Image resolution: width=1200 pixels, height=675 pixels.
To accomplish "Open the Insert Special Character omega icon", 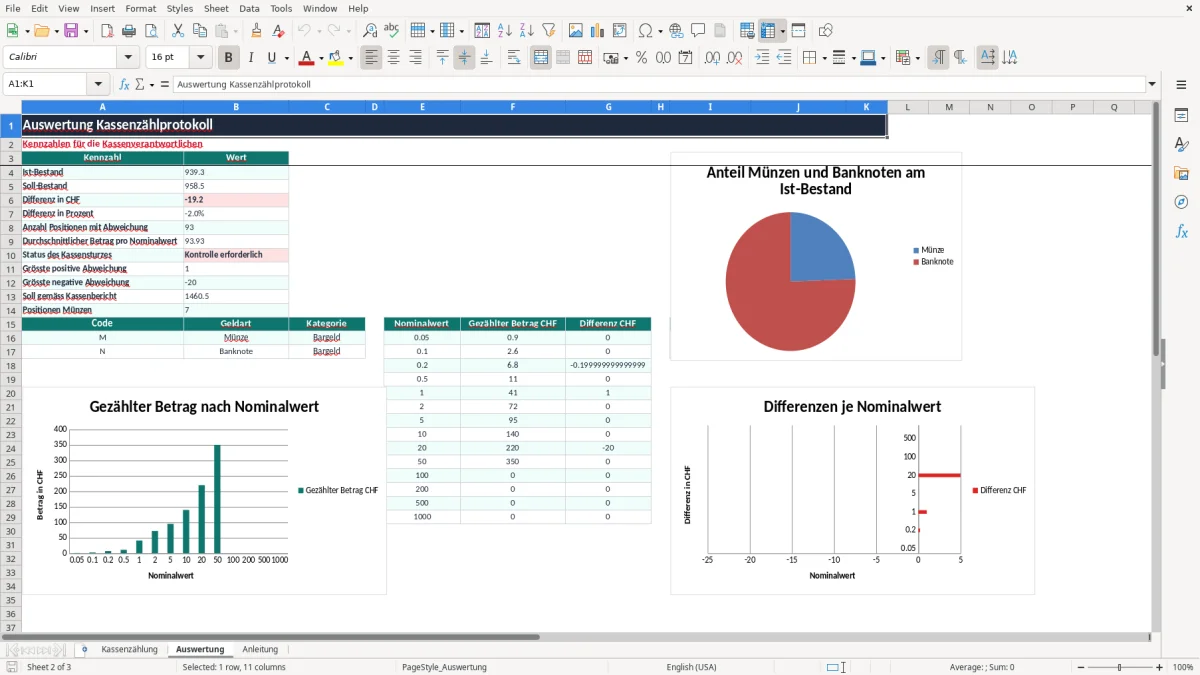I will (645, 31).
